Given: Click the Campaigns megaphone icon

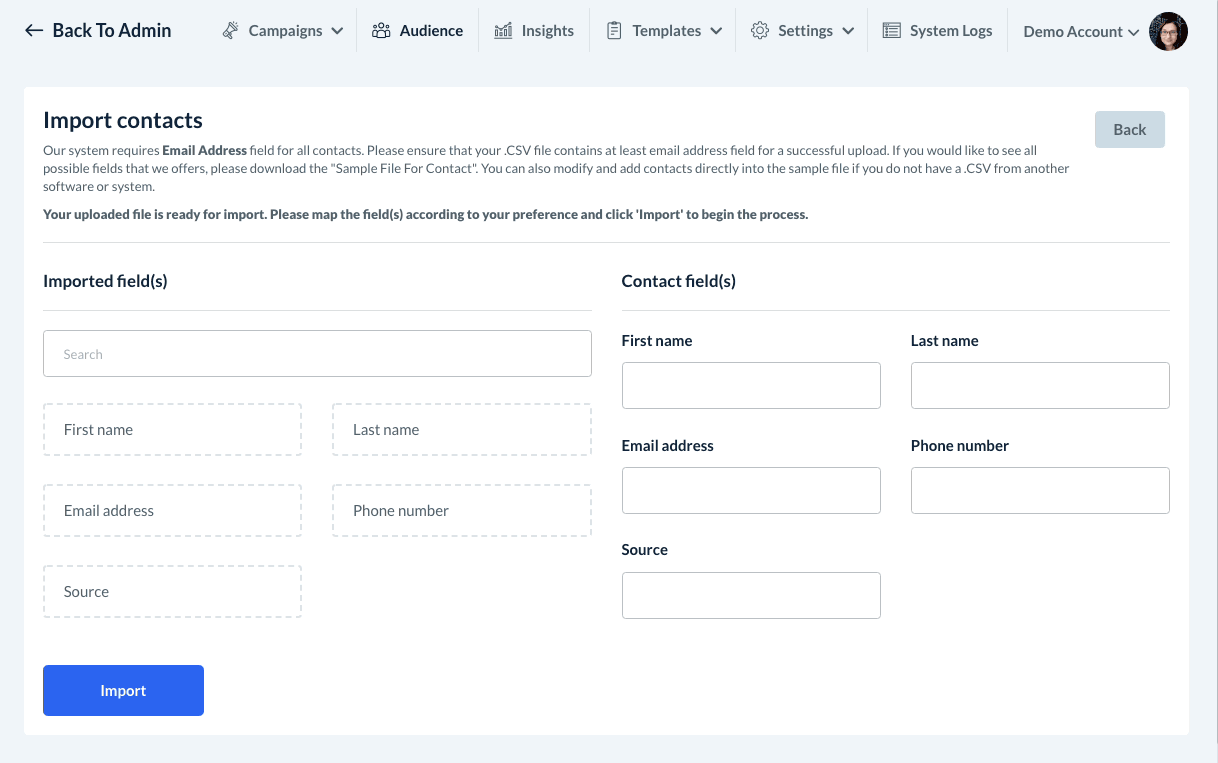Looking at the screenshot, I should point(231,31).
